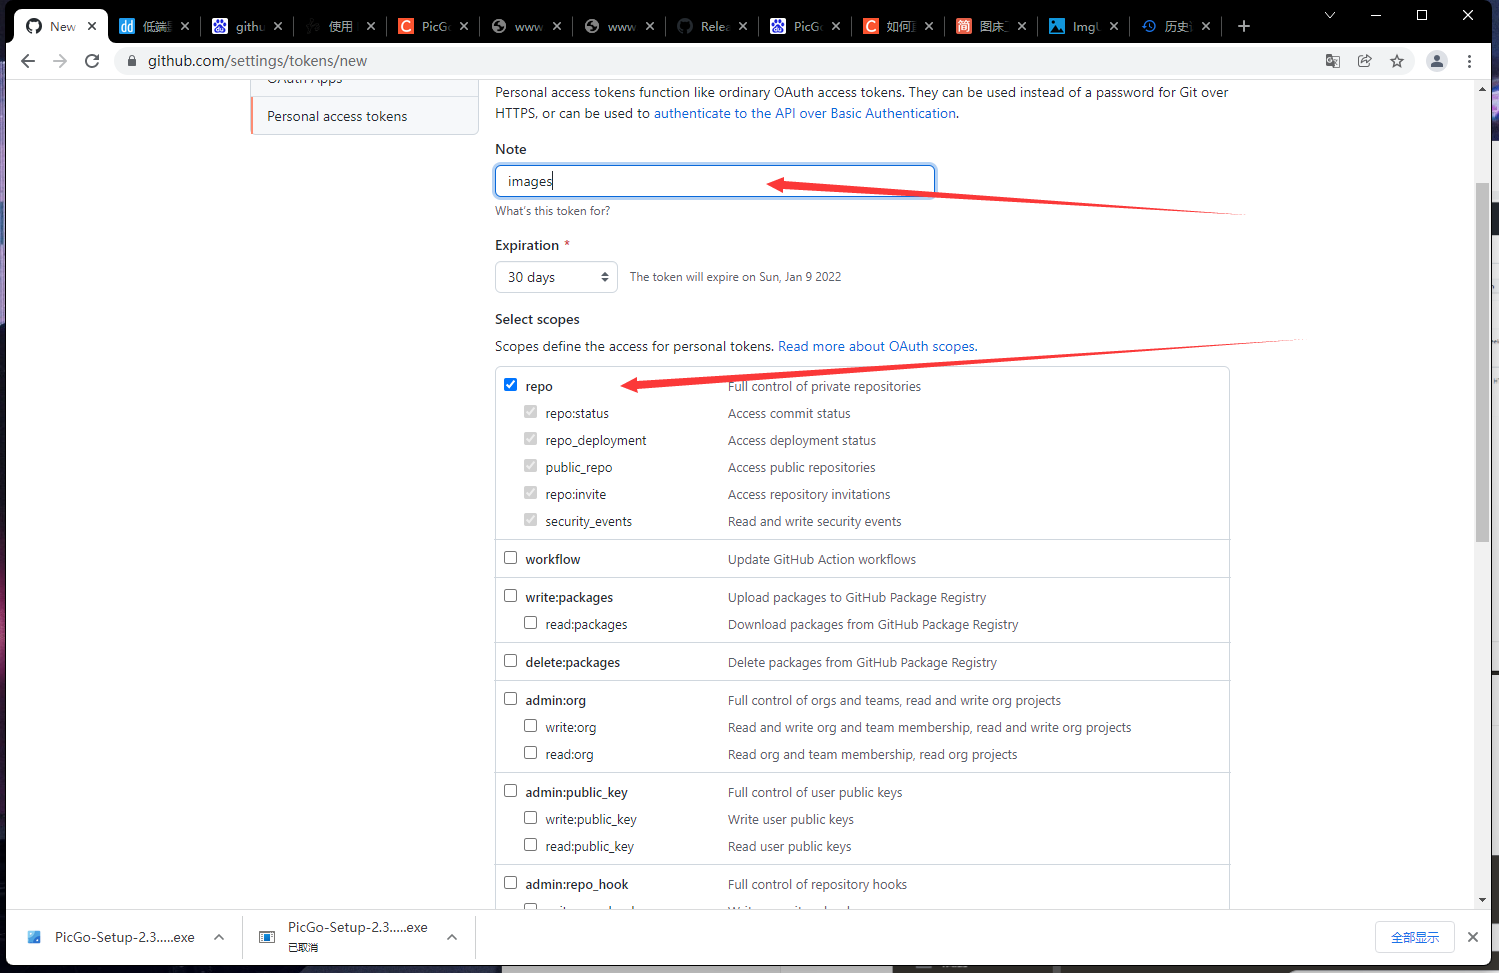Expand options chevron for first PicGo-Setup download
The height and width of the screenshot is (973, 1499).
pos(219,937)
